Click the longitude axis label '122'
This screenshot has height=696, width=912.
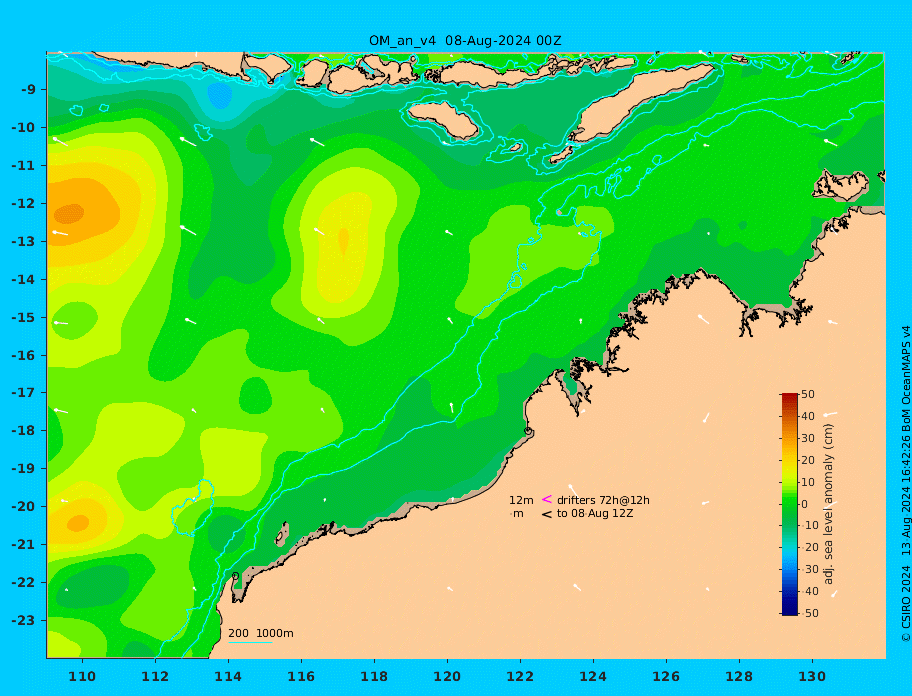(x=520, y=676)
